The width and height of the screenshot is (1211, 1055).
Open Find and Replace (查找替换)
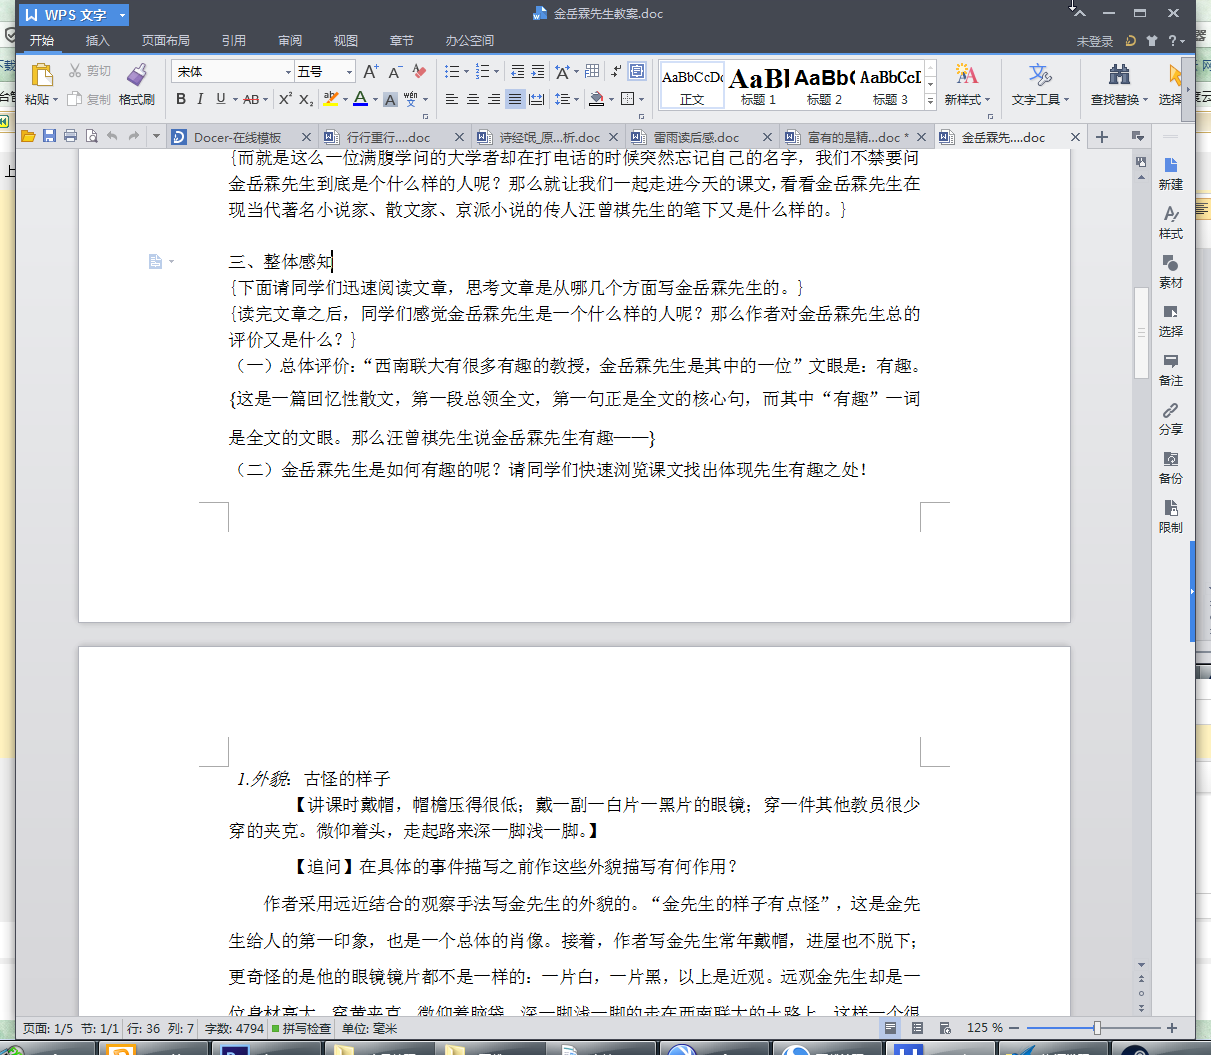(x=1119, y=85)
